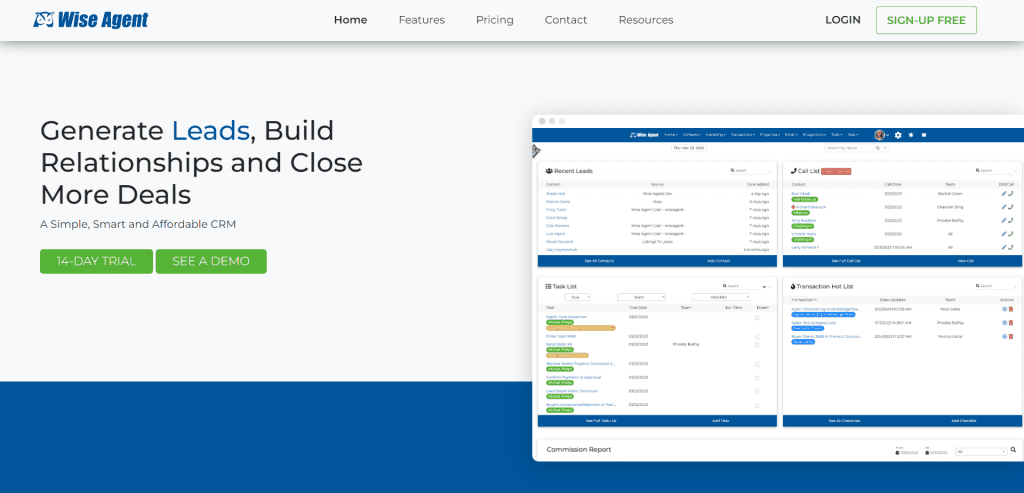1024x493 pixels.
Task: Open the All dropdown in Commission Report
Action: [981, 451]
